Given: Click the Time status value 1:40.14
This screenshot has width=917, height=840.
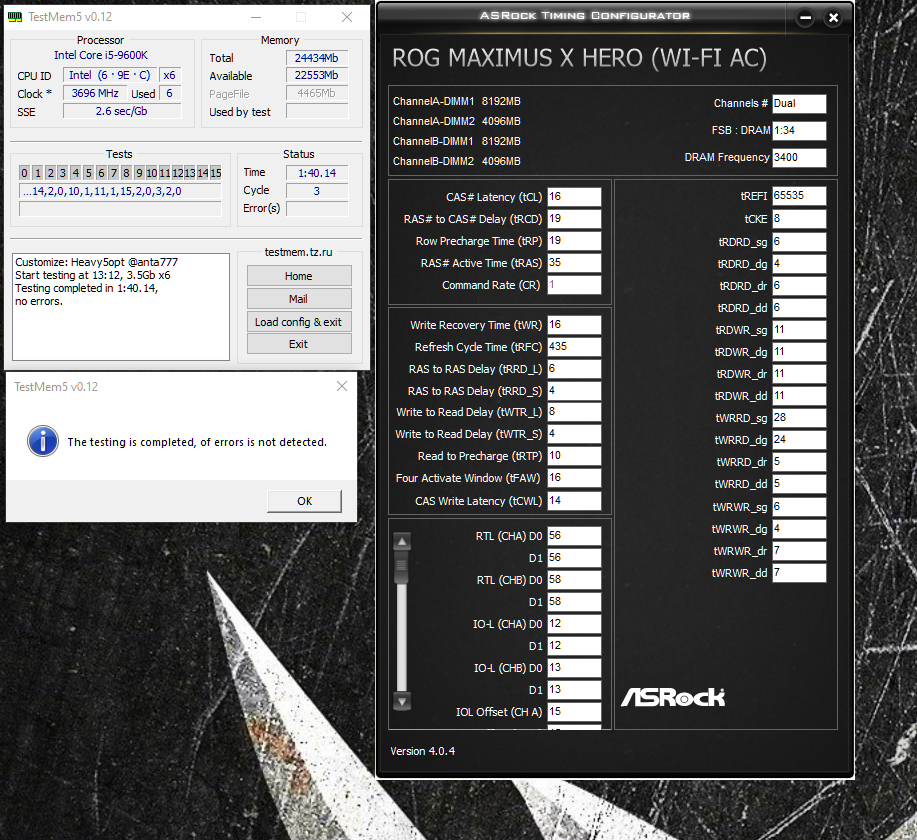Looking at the screenshot, I should pyautogui.click(x=316, y=173).
